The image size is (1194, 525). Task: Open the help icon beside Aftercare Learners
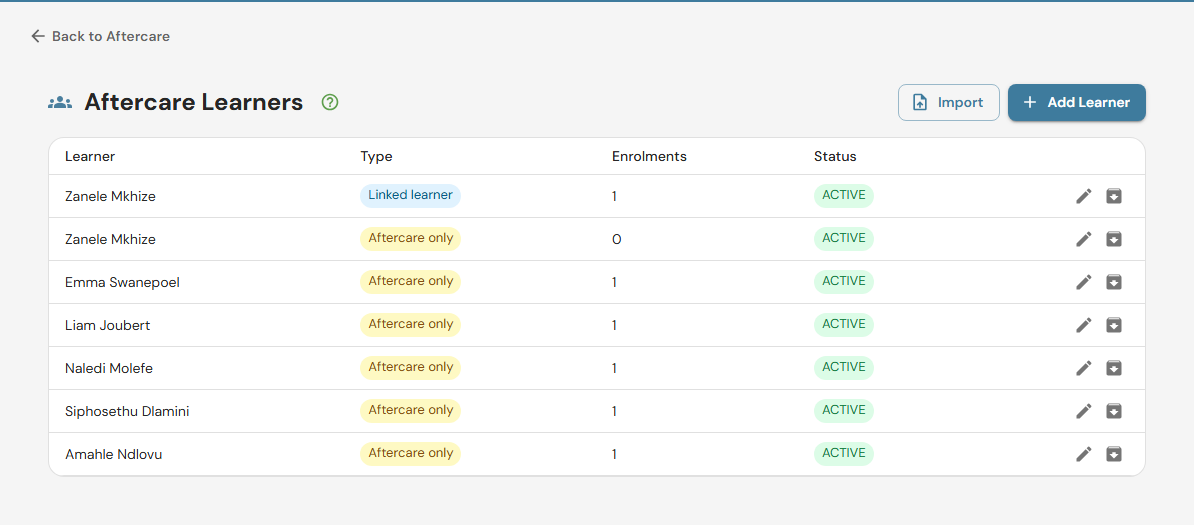330,102
